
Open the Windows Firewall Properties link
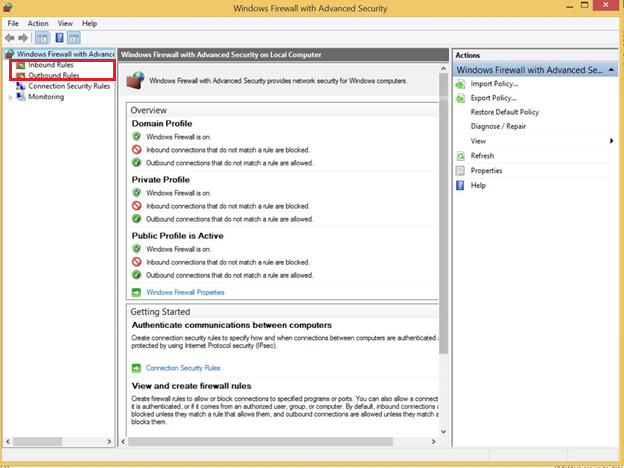click(185, 292)
